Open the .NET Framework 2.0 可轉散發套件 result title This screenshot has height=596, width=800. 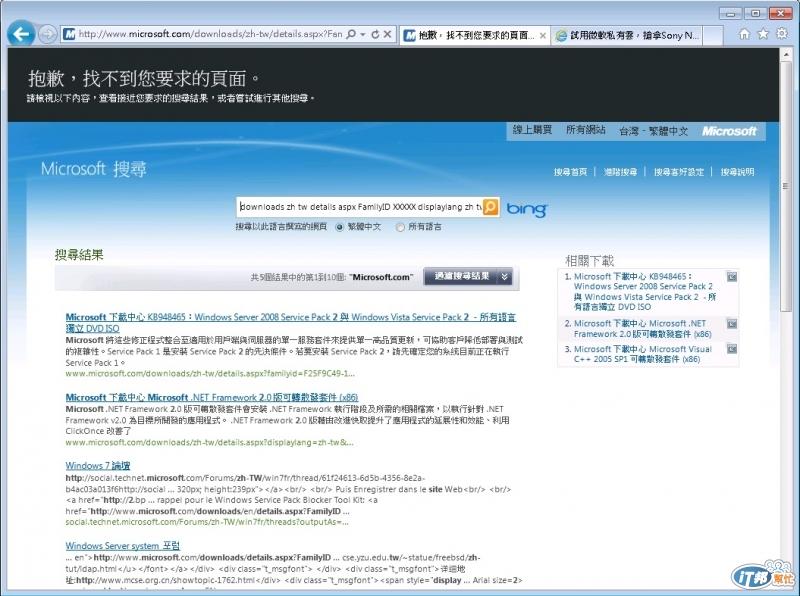click(x=212, y=397)
